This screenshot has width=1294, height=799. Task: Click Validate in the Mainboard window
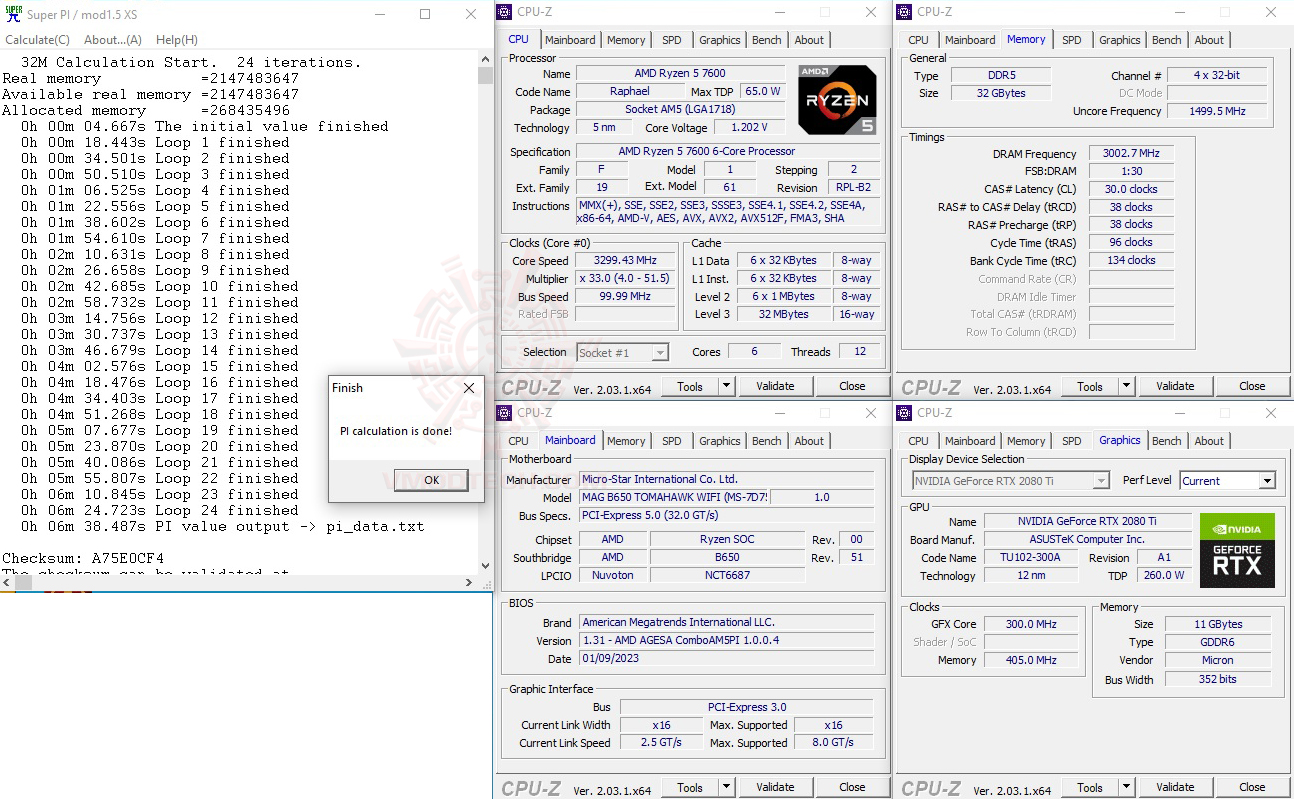[775, 787]
